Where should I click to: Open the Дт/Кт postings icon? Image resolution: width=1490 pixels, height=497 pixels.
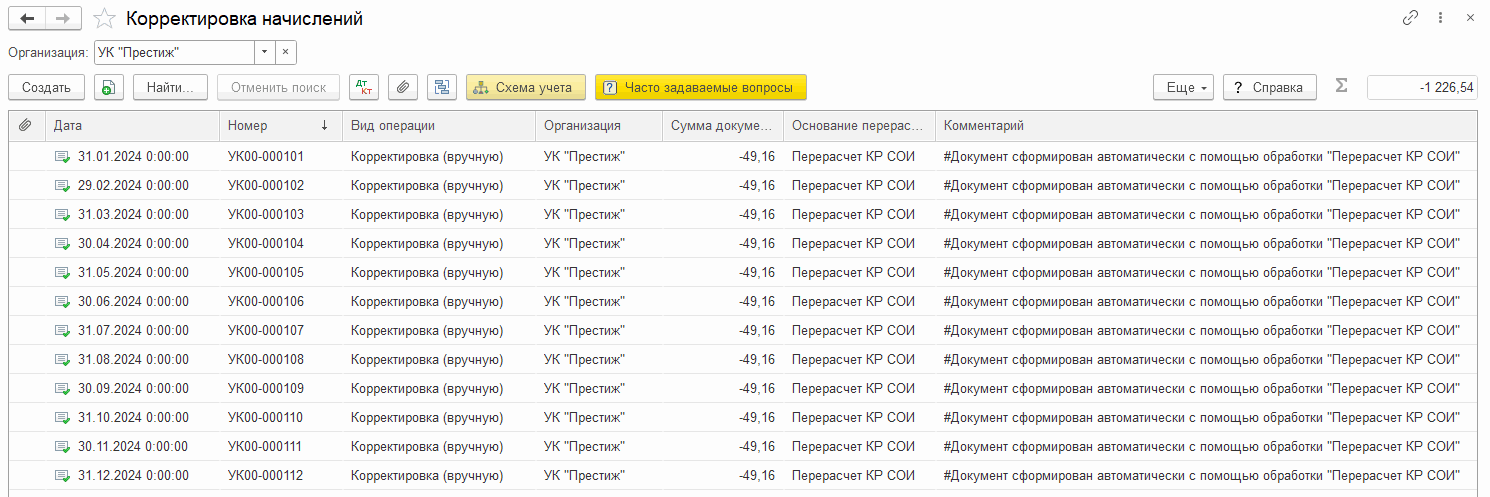click(364, 87)
